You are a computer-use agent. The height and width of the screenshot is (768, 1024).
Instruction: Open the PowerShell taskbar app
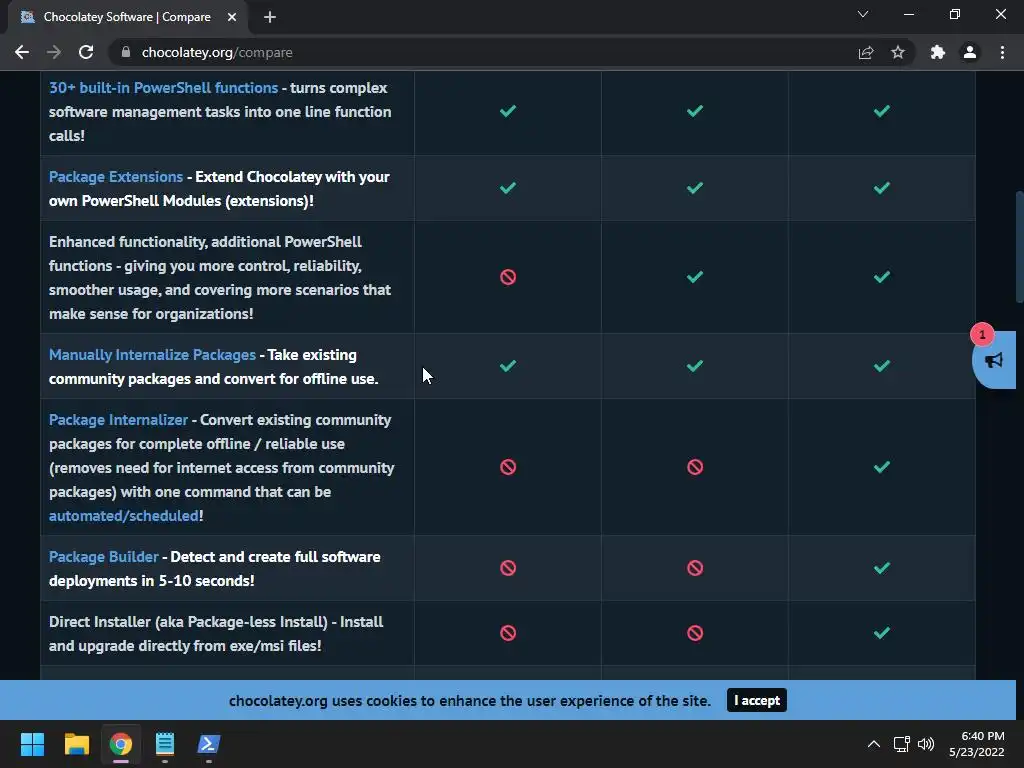click(209, 744)
